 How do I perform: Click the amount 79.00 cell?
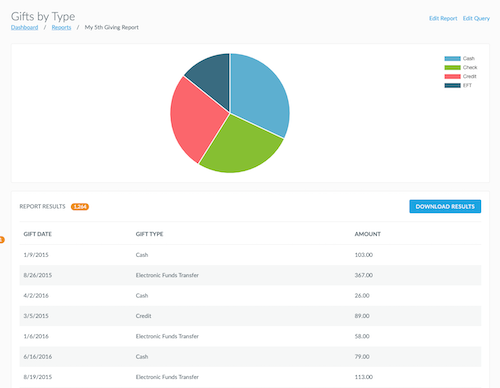click(362, 356)
